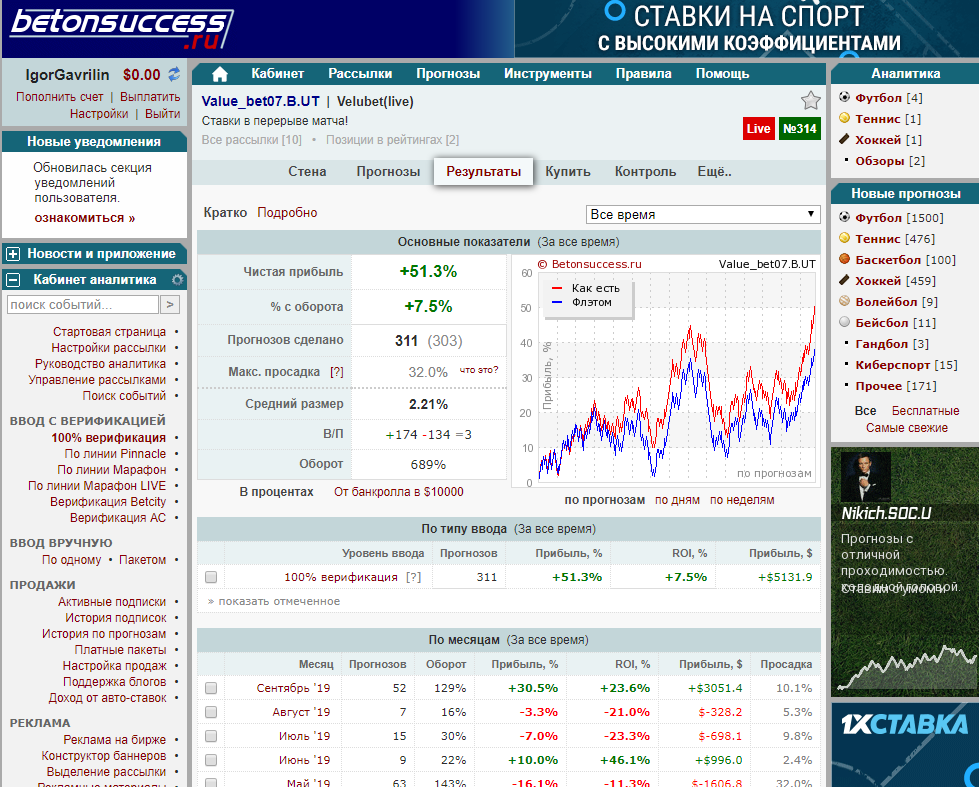979x787 pixels.
Task: Click hockey icon in Новые прогнозы
Action: click(x=844, y=280)
